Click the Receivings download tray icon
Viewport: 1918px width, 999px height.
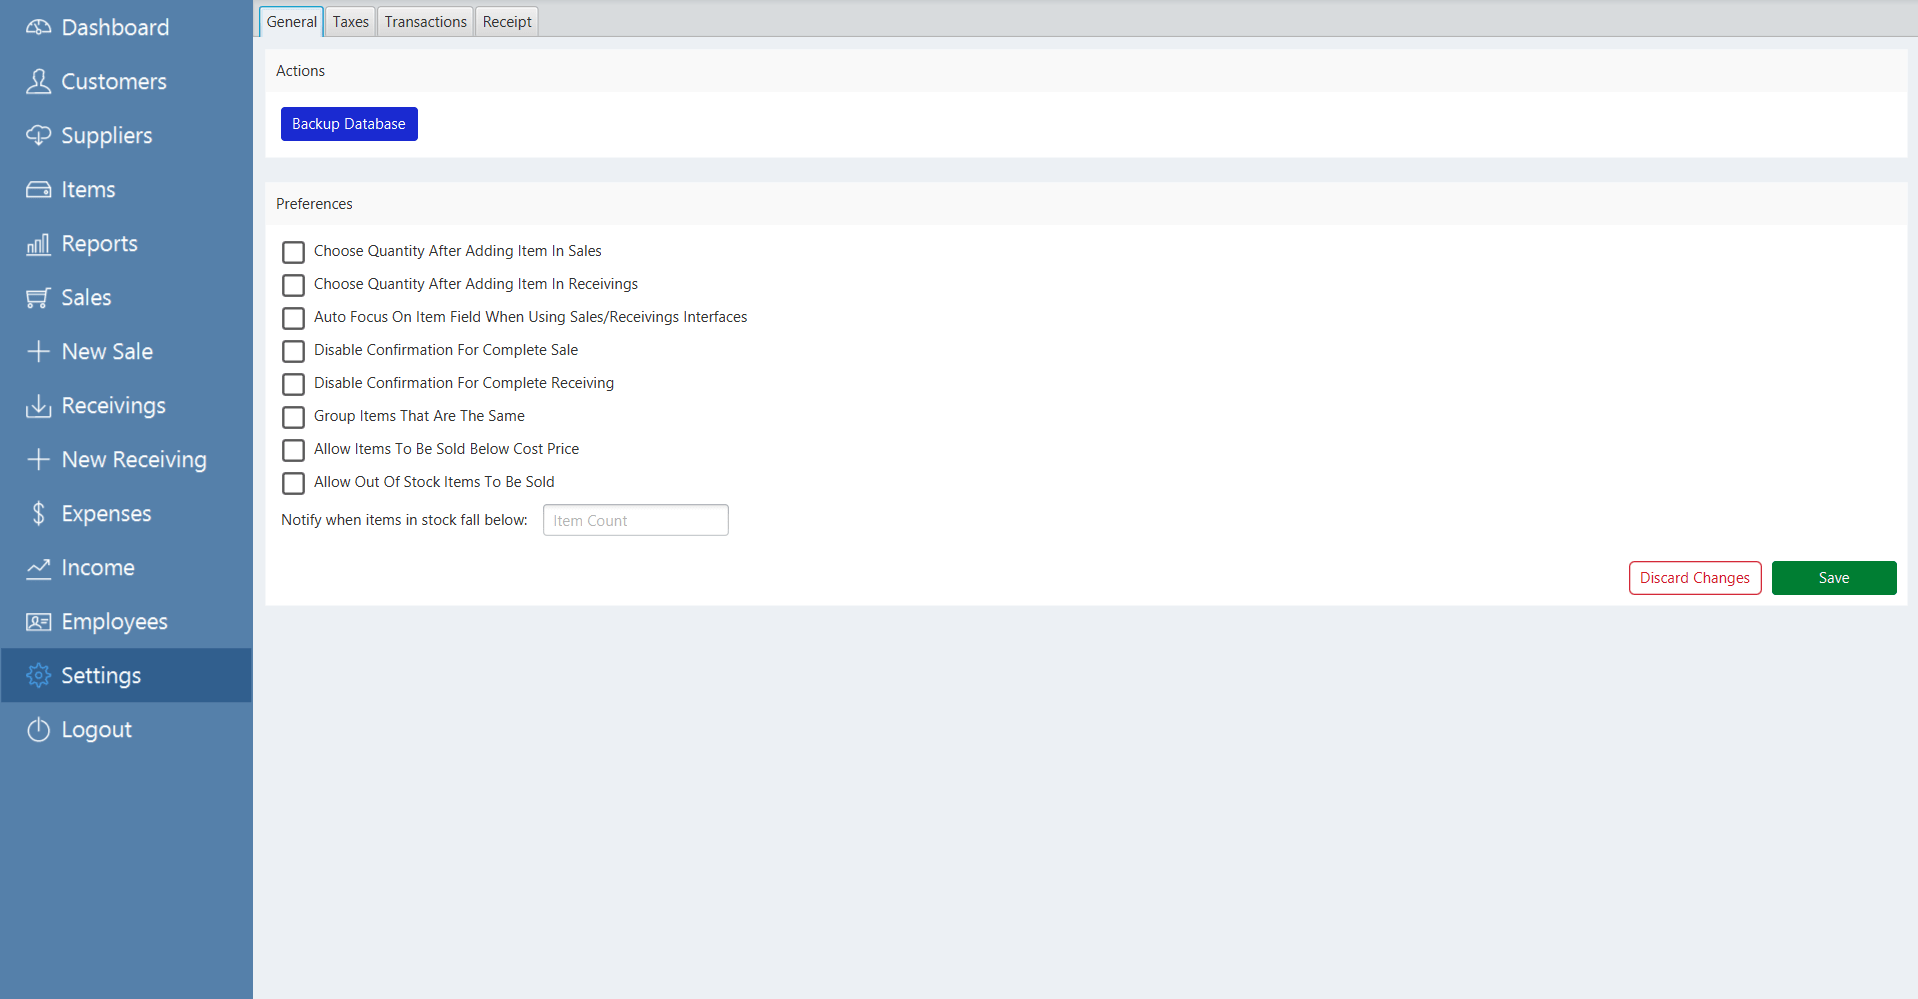pyautogui.click(x=38, y=406)
